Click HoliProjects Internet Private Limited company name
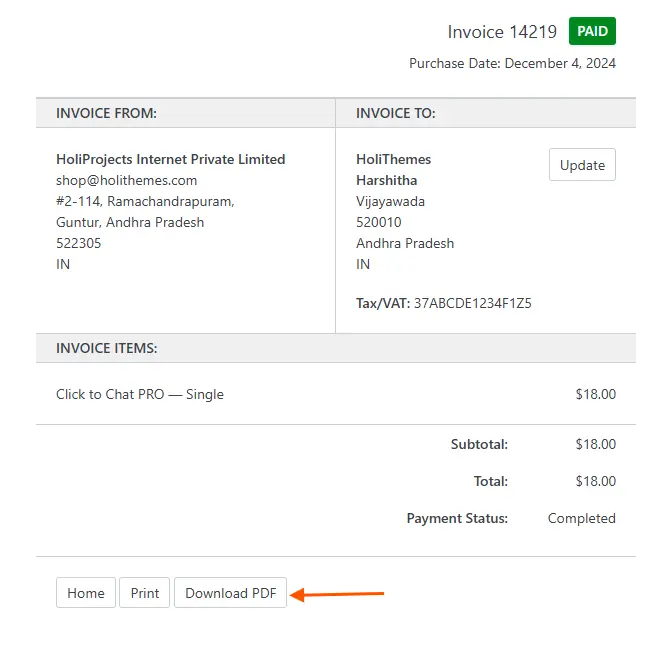Screen dimensions: 667x647 pyautogui.click(x=170, y=159)
